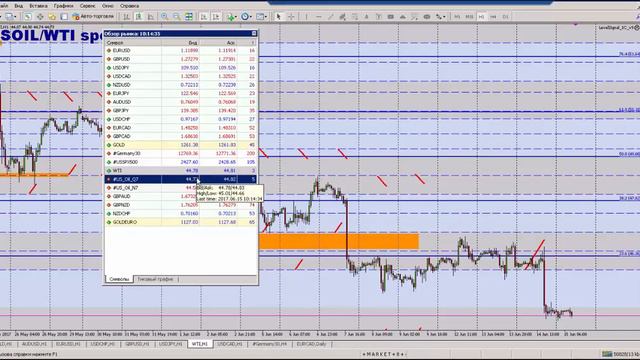Open the Графики menu

tap(64, 6)
